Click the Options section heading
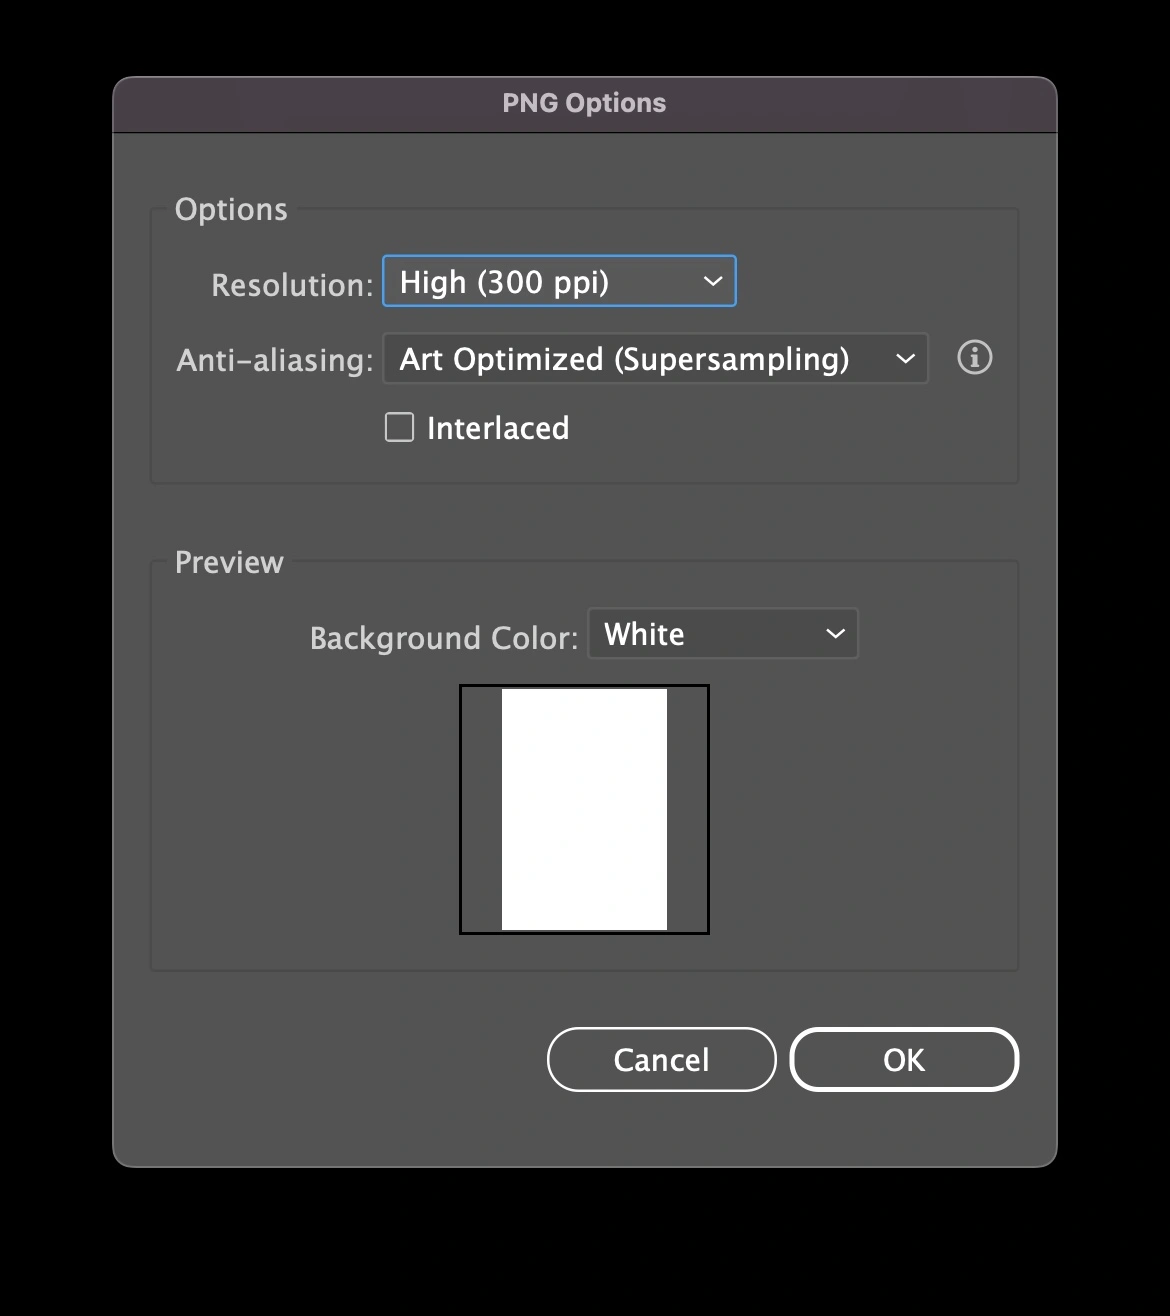This screenshot has width=1170, height=1316. [231, 210]
